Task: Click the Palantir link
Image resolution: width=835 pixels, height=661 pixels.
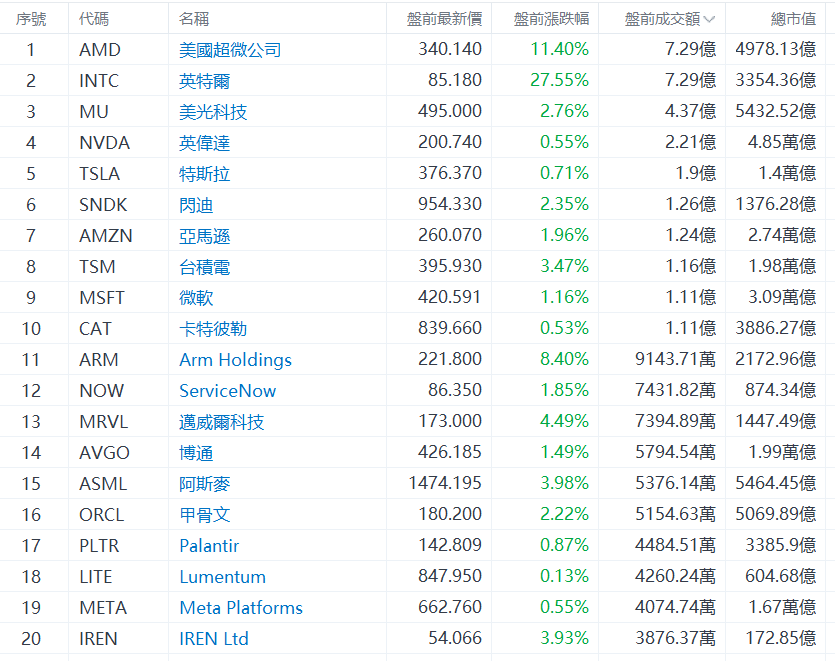Action: click(x=209, y=546)
